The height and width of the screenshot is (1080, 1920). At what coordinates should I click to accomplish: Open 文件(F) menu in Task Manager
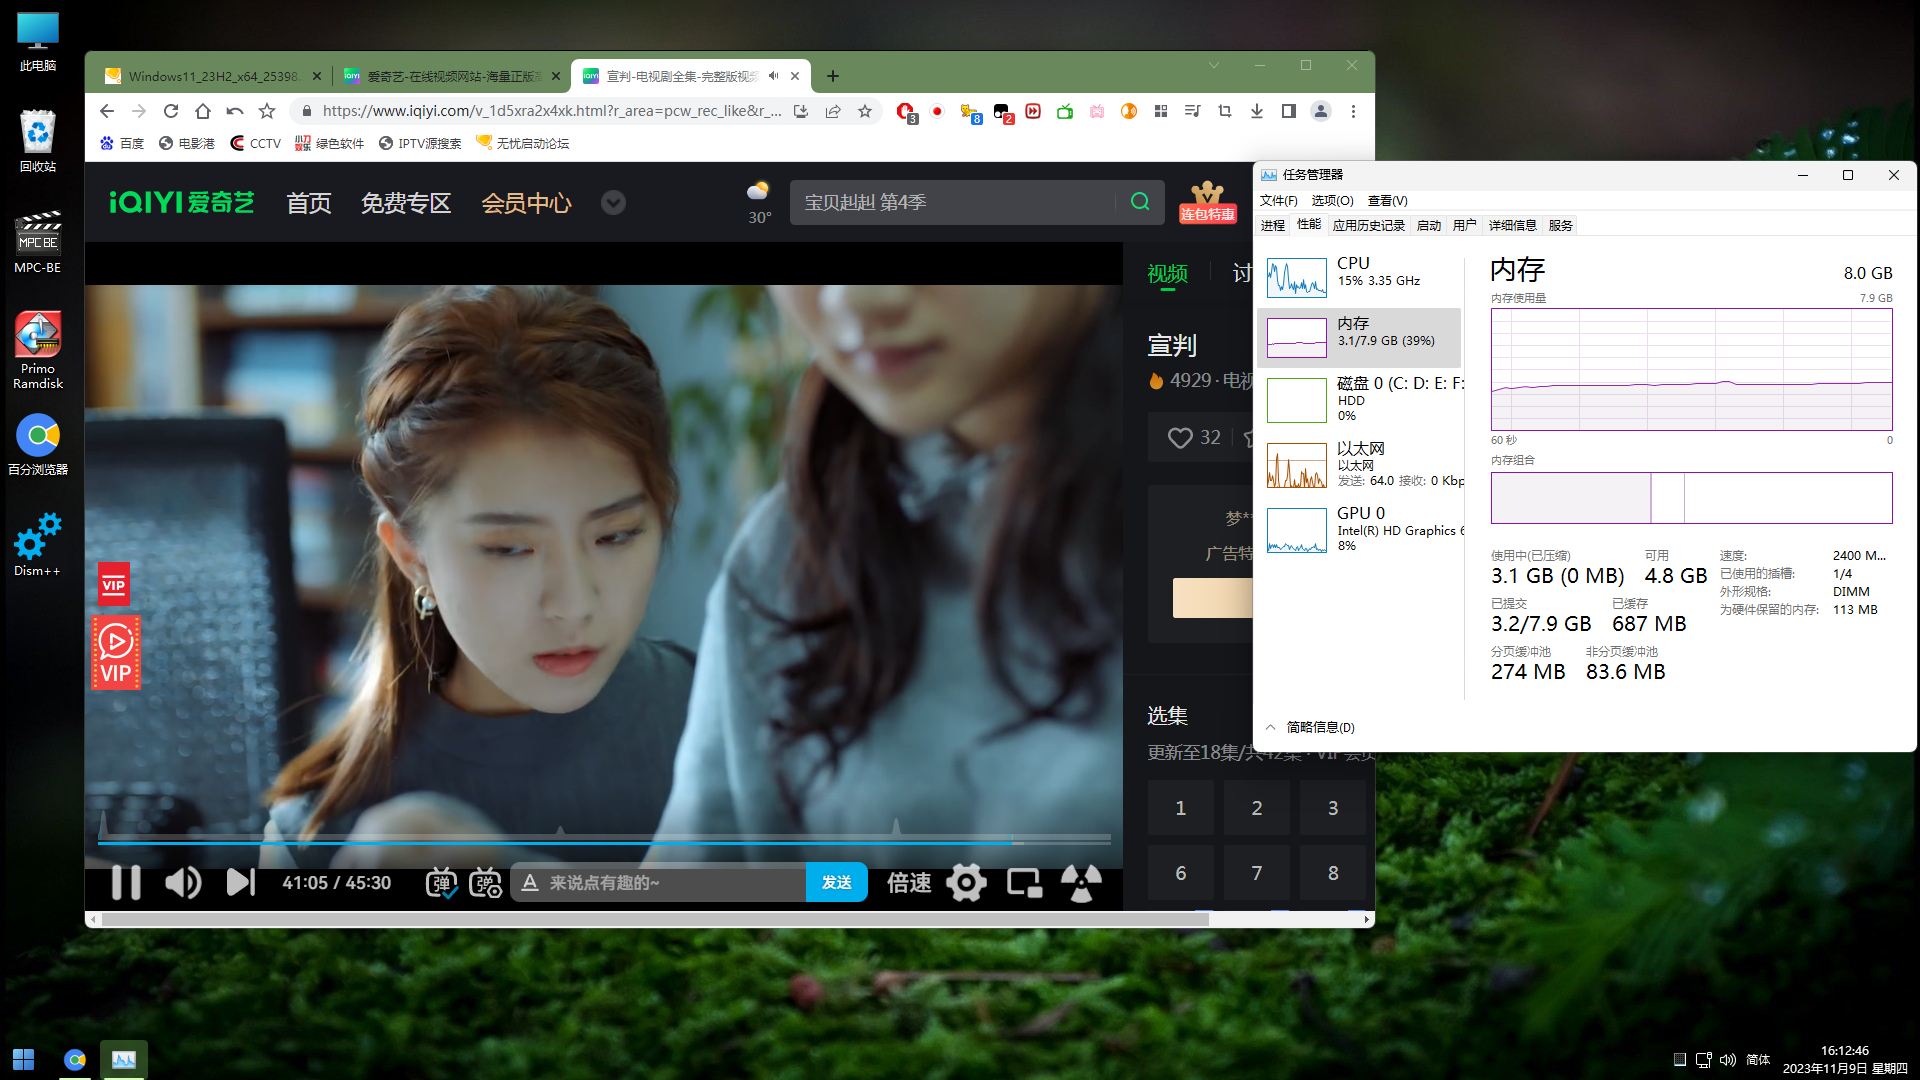[x=1278, y=200]
